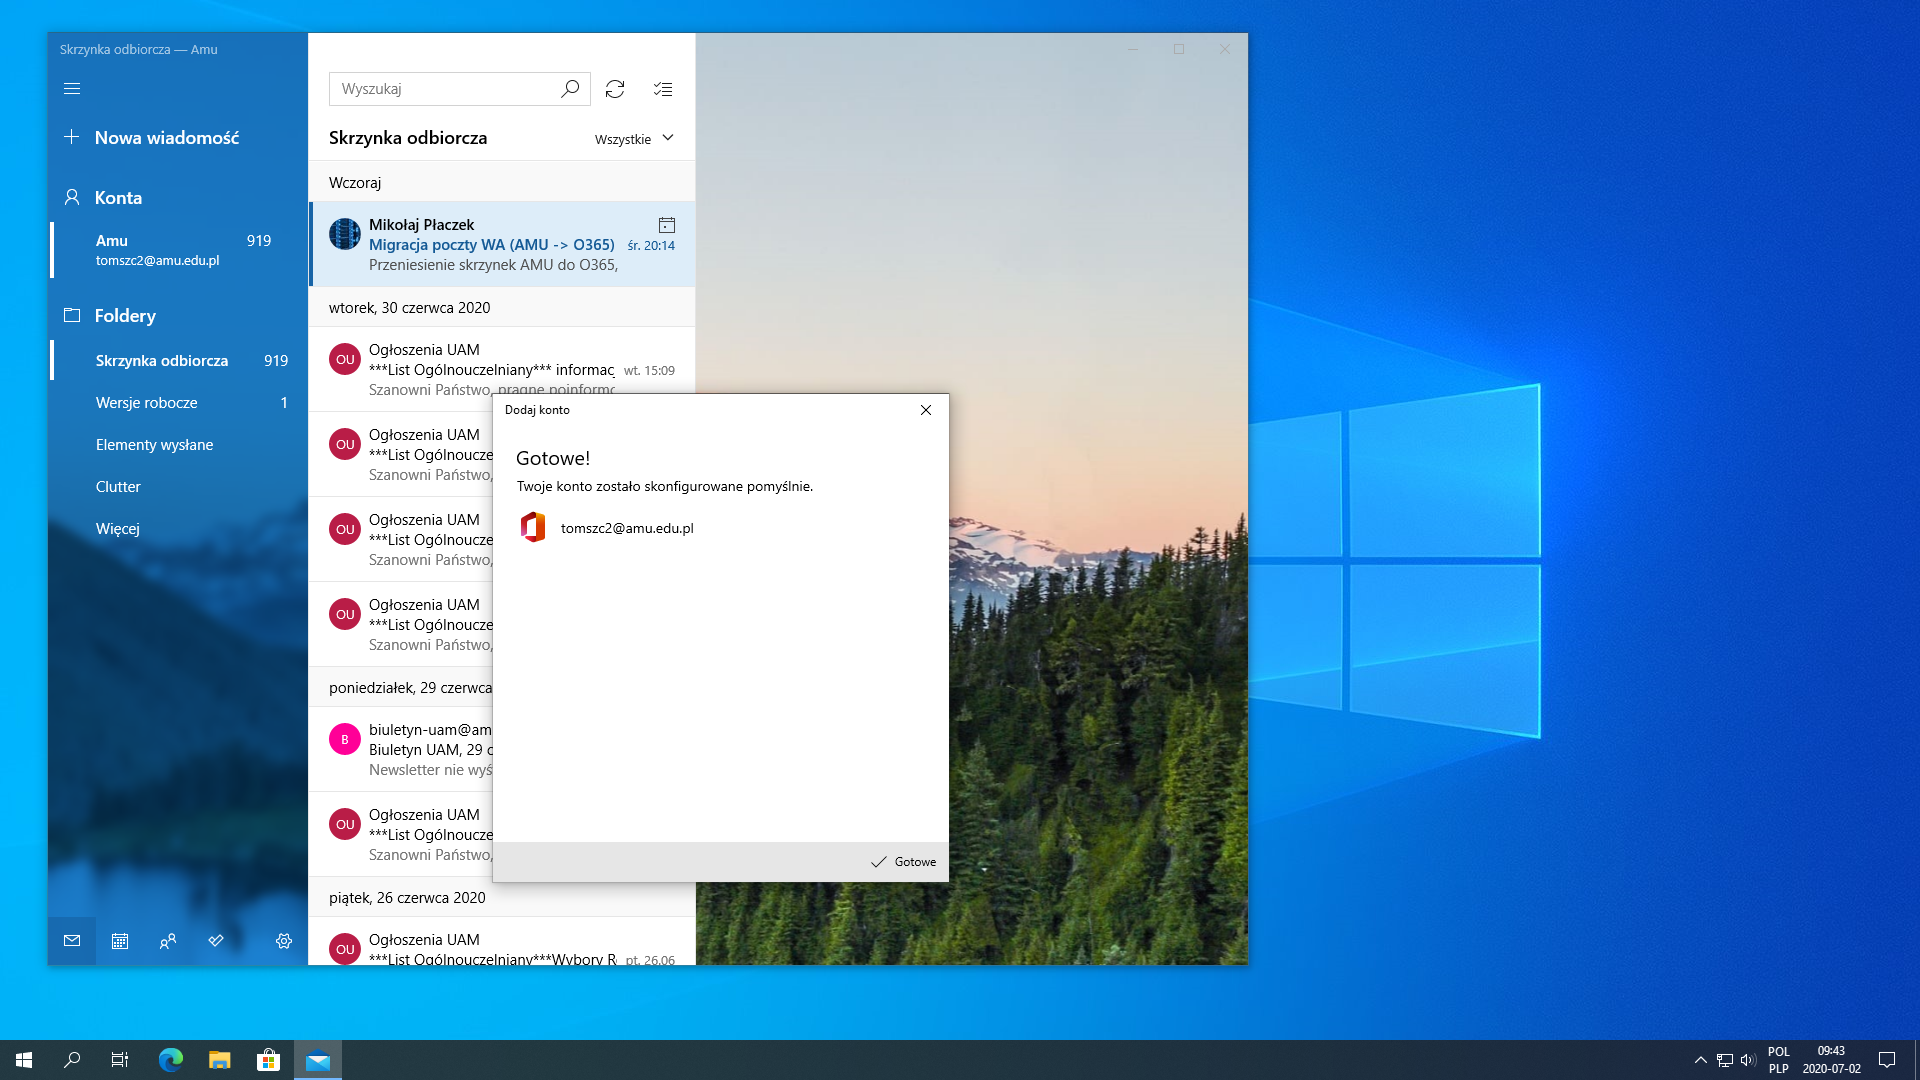Collapse the hamburger navigation menu

click(x=72, y=89)
